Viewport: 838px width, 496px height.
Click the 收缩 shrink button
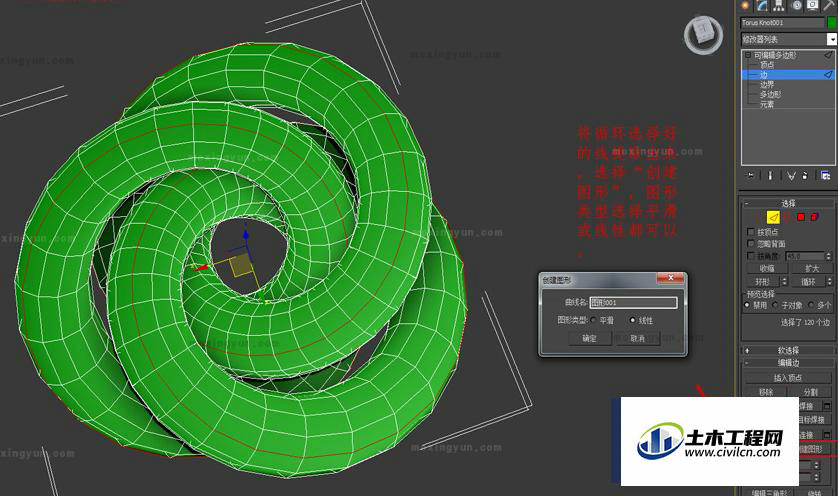[767, 268]
